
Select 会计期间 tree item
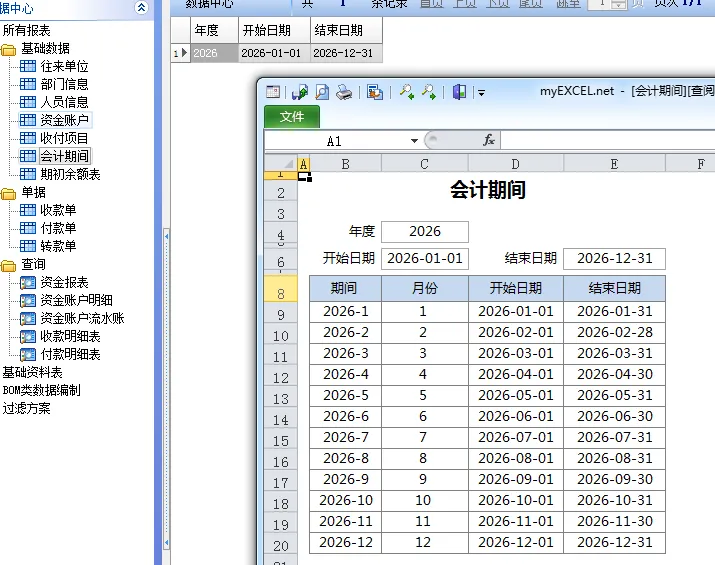(x=64, y=156)
